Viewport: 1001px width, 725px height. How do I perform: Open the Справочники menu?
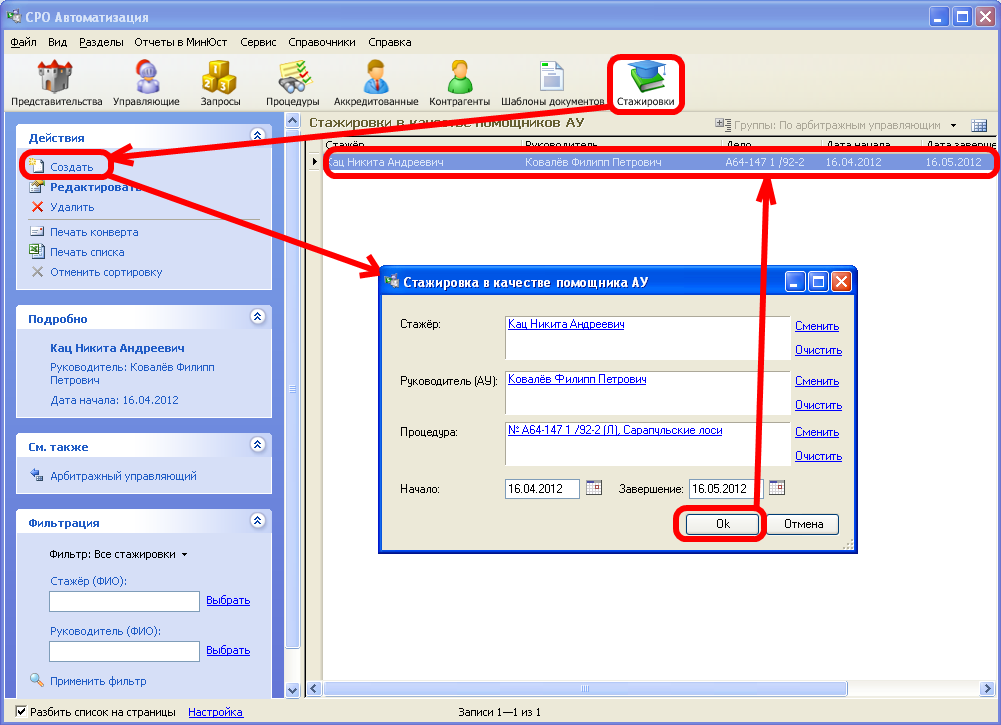[x=322, y=42]
